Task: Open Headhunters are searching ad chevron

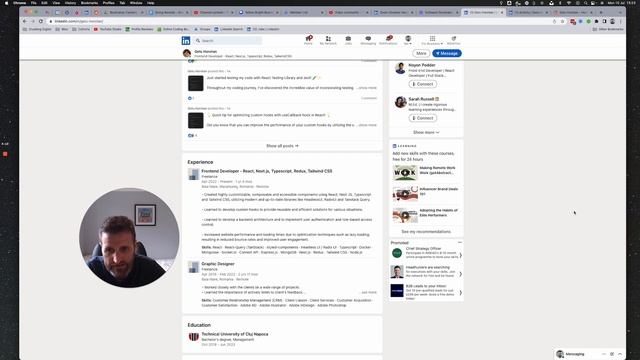Action: coord(460,274)
